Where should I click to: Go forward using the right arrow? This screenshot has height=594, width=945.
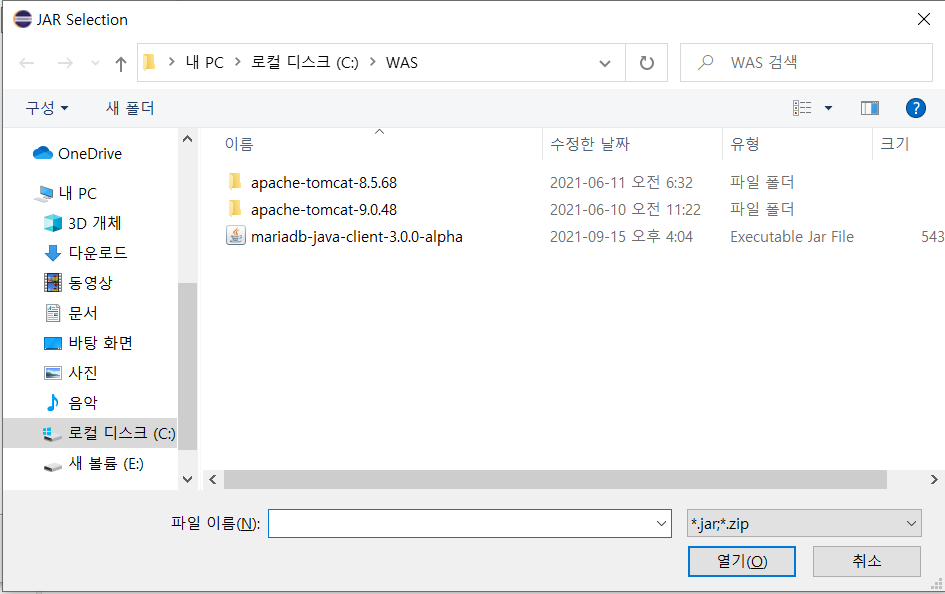click(x=65, y=63)
